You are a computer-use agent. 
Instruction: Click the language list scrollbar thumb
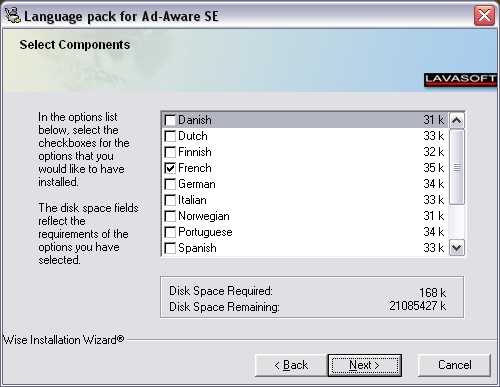click(x=457, y=167)
